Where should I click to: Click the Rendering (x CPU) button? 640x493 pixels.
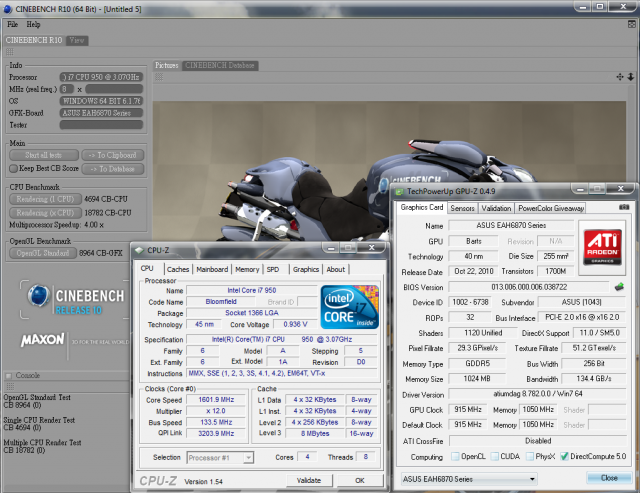[x=45, y=213]
